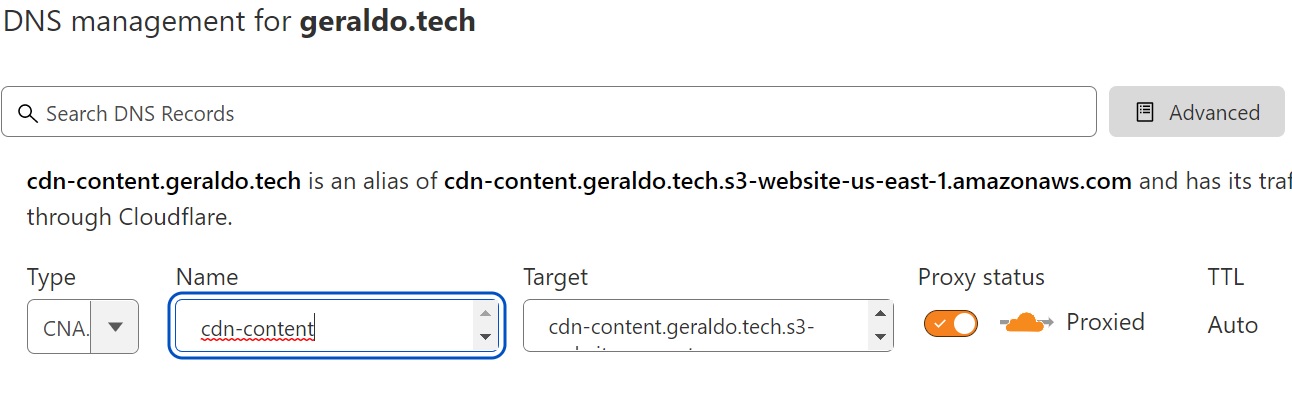Screen dimensions: 1292x412
Task: Select the TTL Auto value
Action: (x=1232, y=324)
